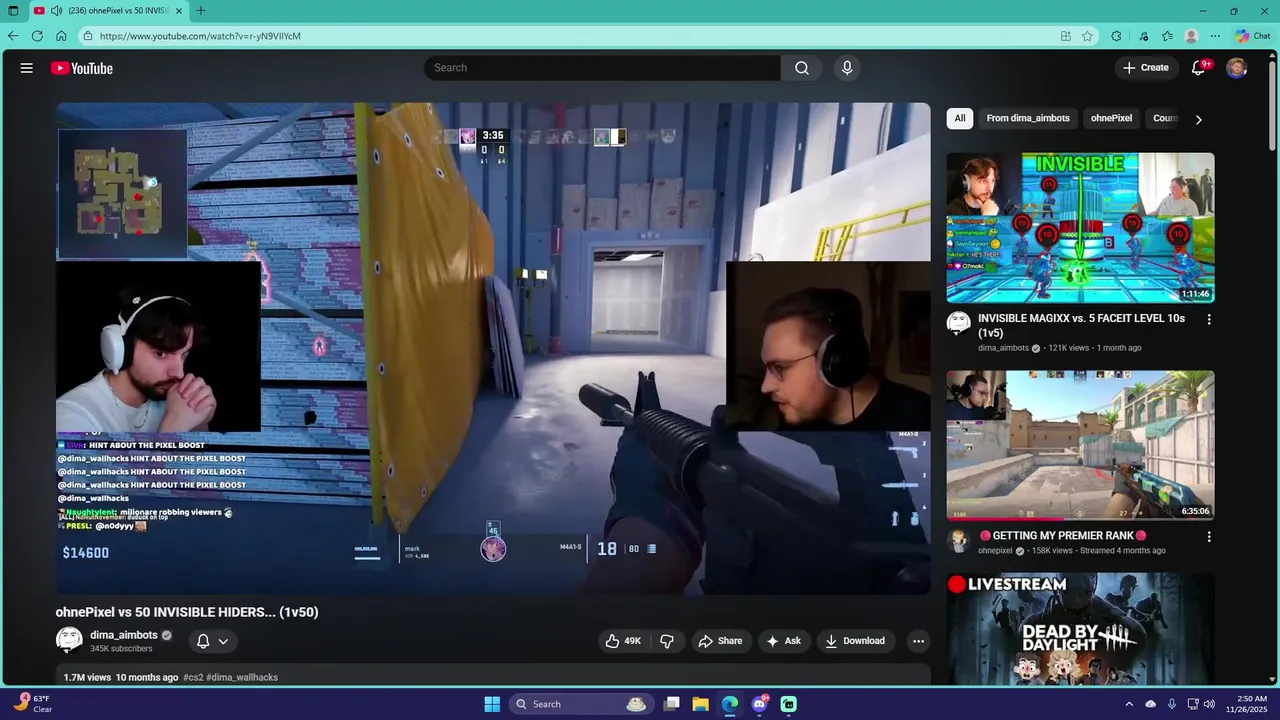Select the ohnePixel filter chip
1280x720 pixels.
(x=1111, y=118)
